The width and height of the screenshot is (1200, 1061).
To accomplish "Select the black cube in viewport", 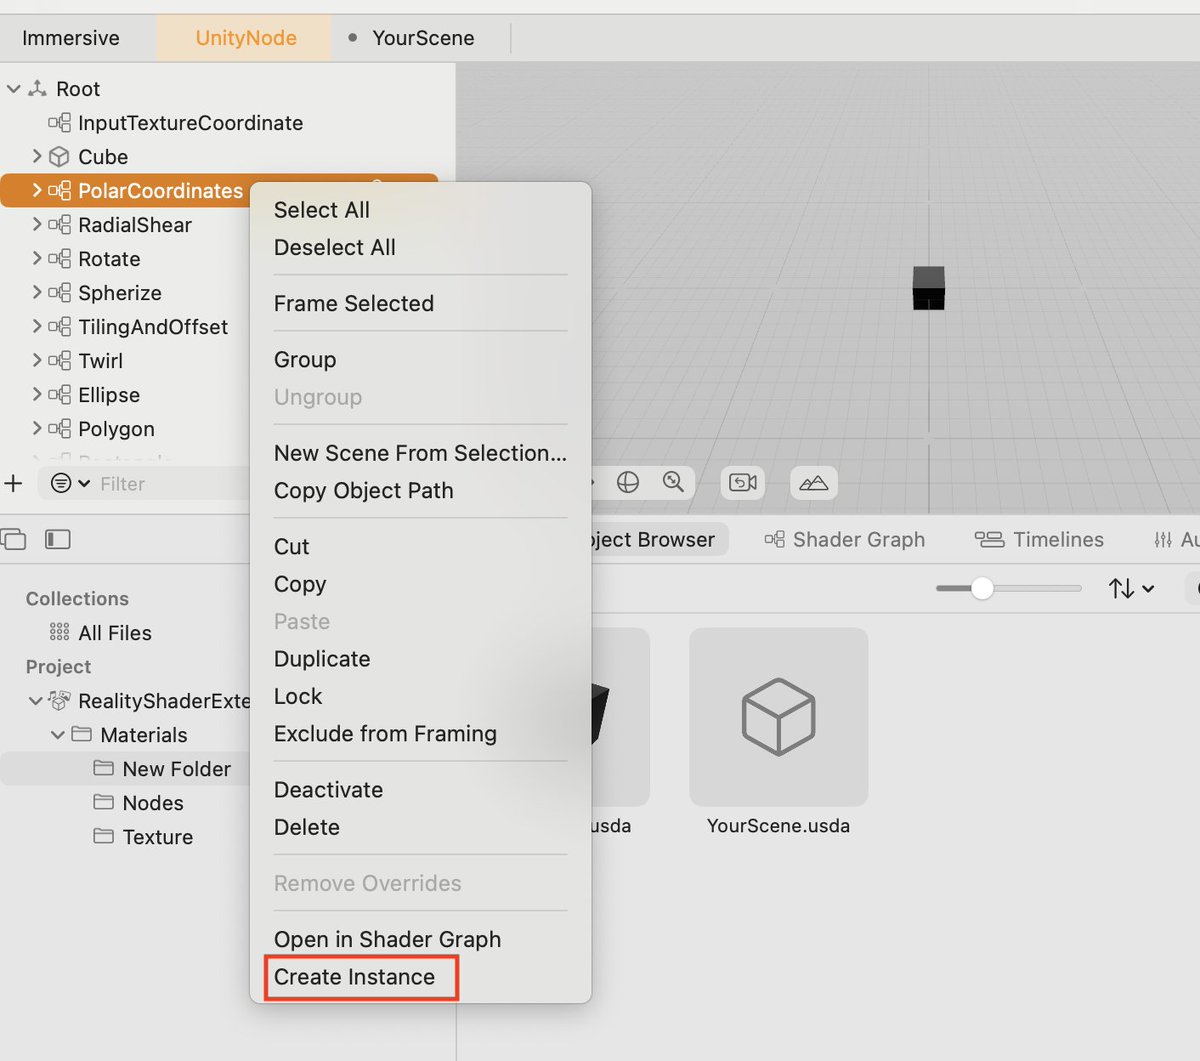I will click(x=929, y=288).
